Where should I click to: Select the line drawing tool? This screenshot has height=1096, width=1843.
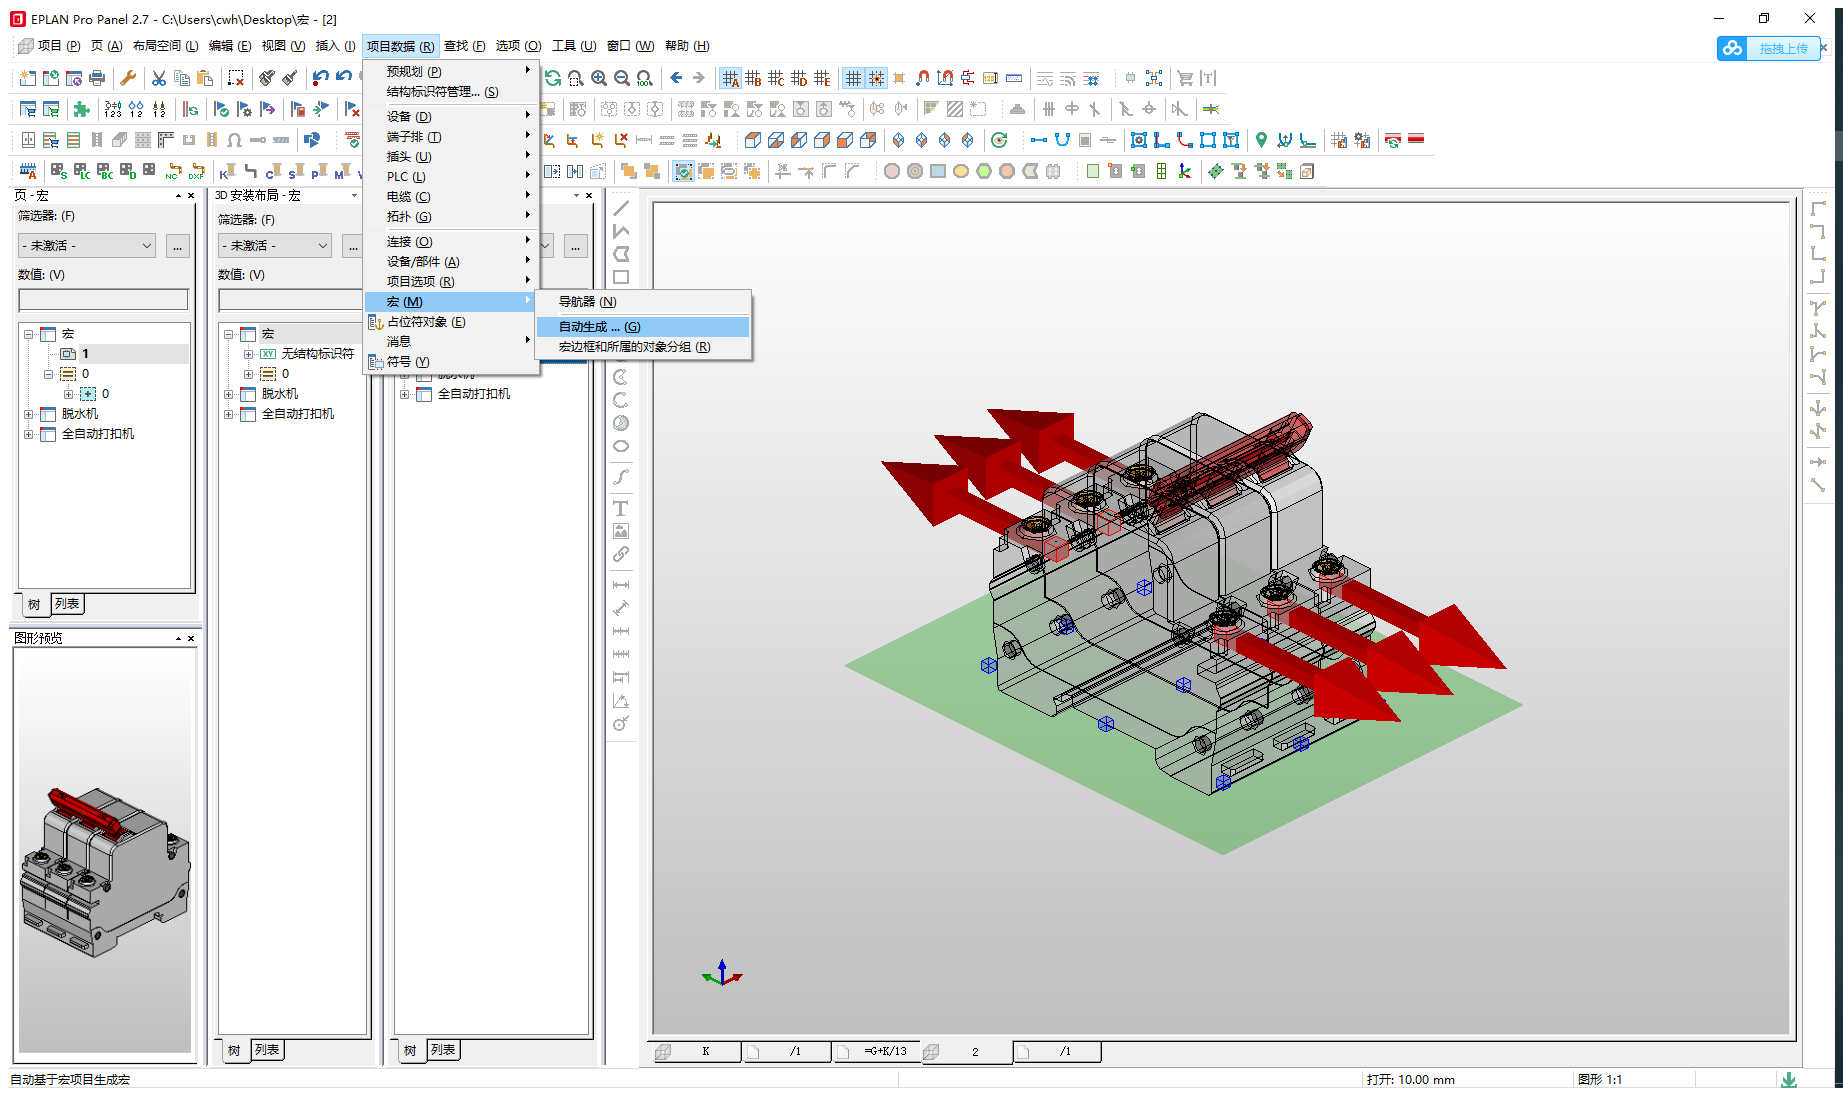tap(621, 208)
